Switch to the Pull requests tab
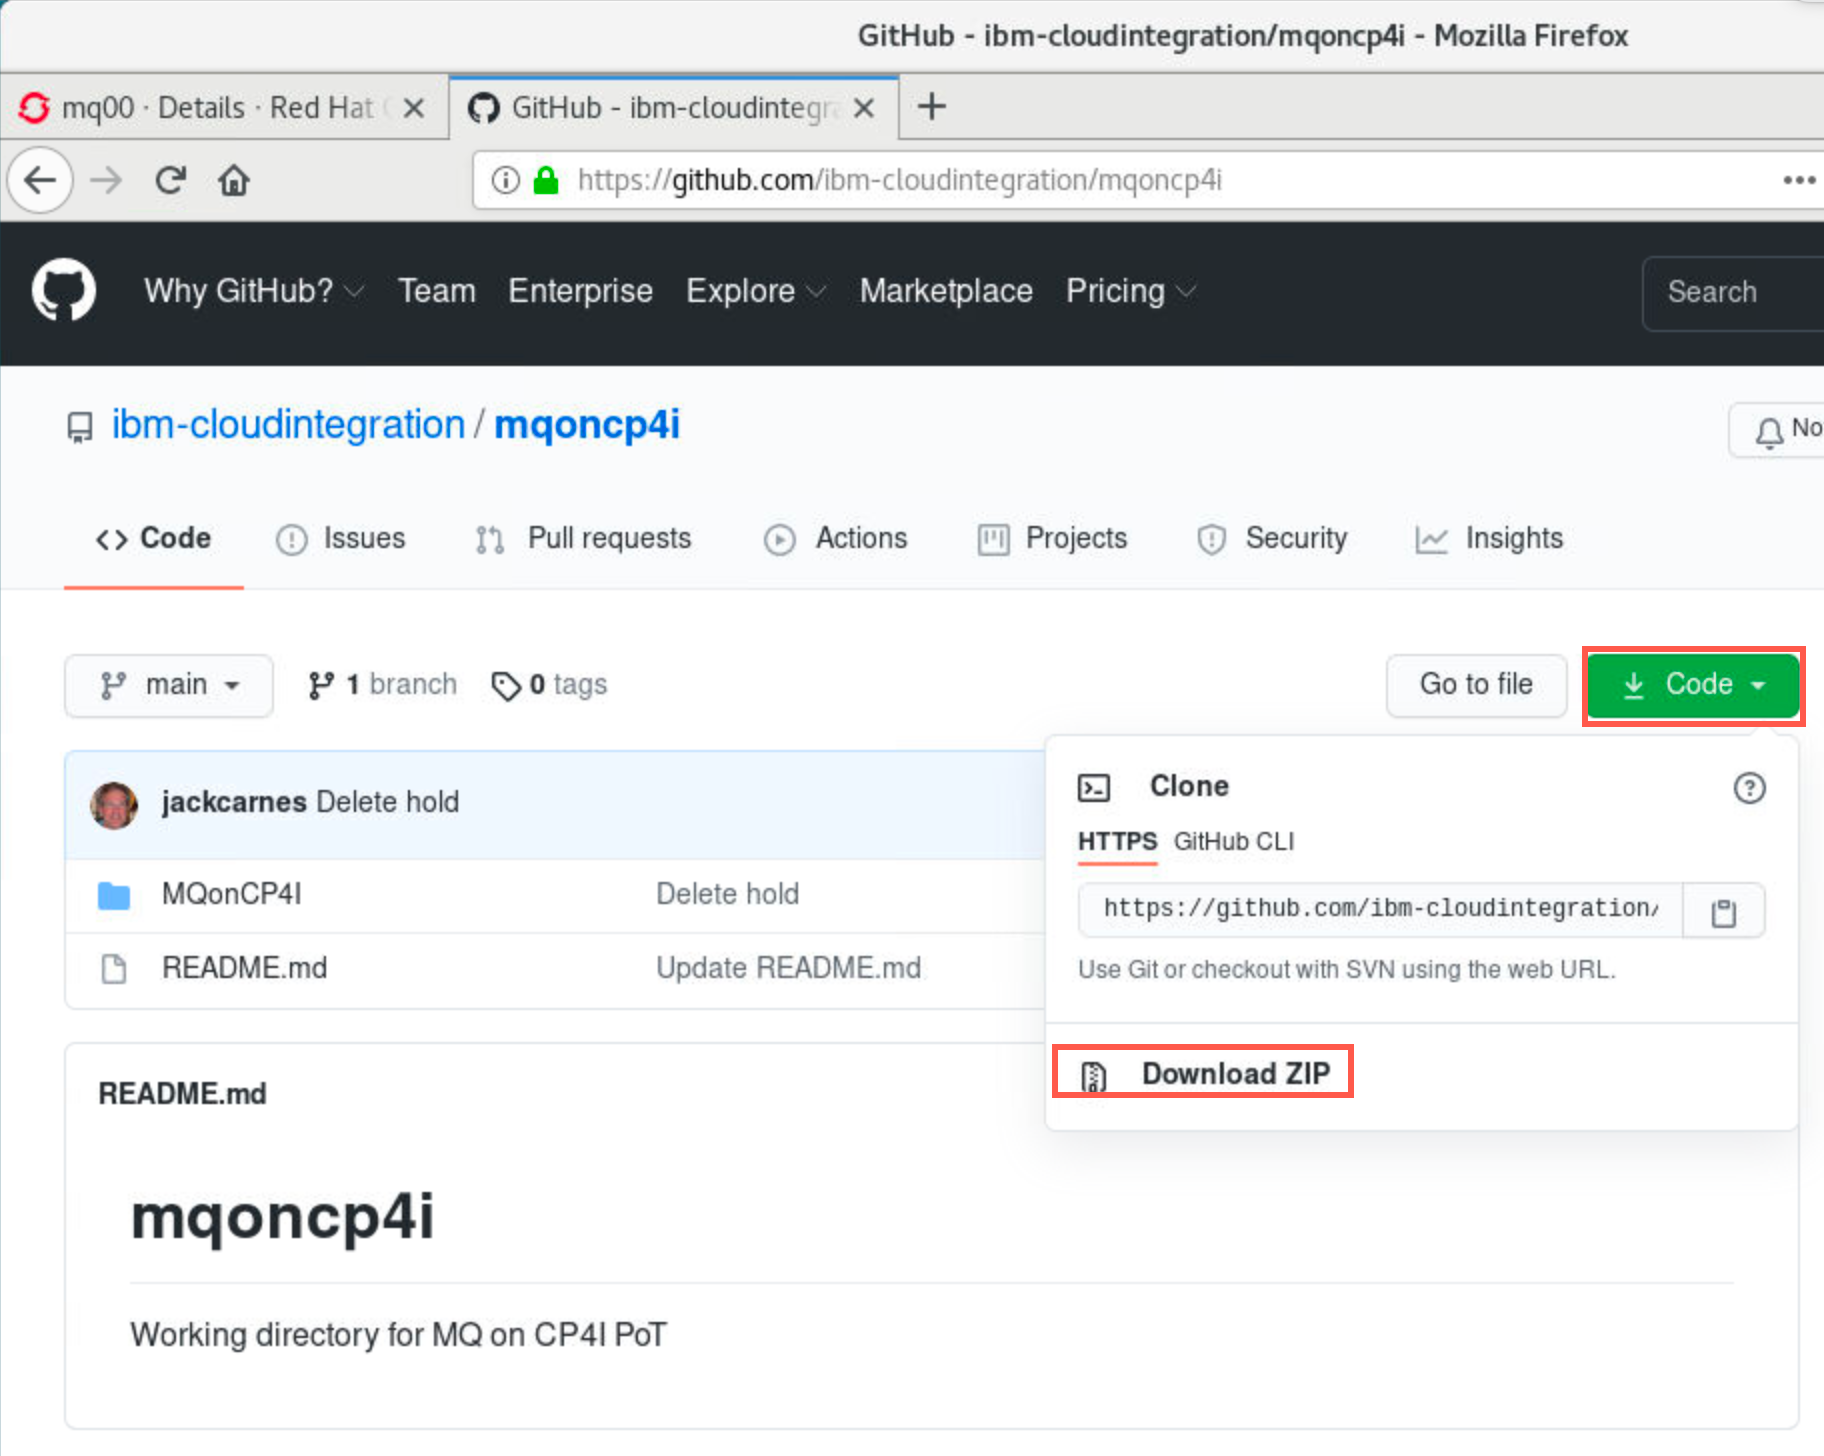Image resolution: width=1824 pixels, height=1456 pixels. click(584, 539)
